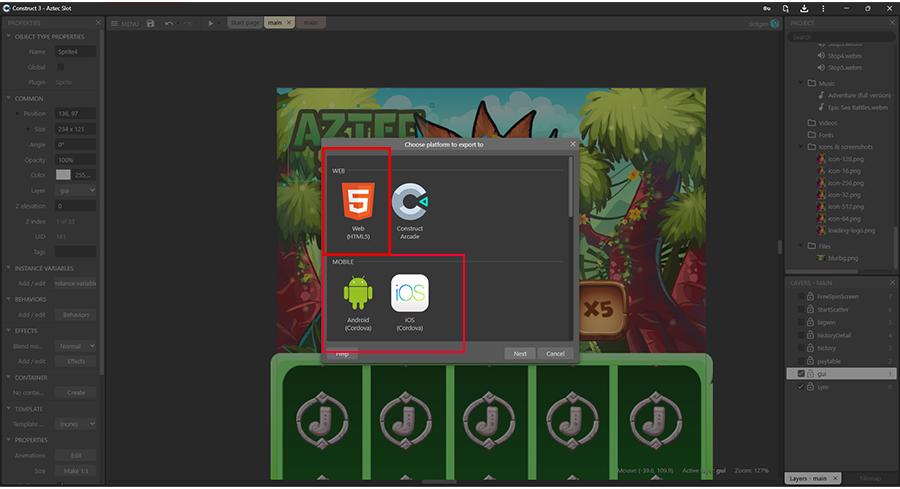Toggle lock on gui layer
The height and width of the screenshot is (489, 900).
coord(810,374)
